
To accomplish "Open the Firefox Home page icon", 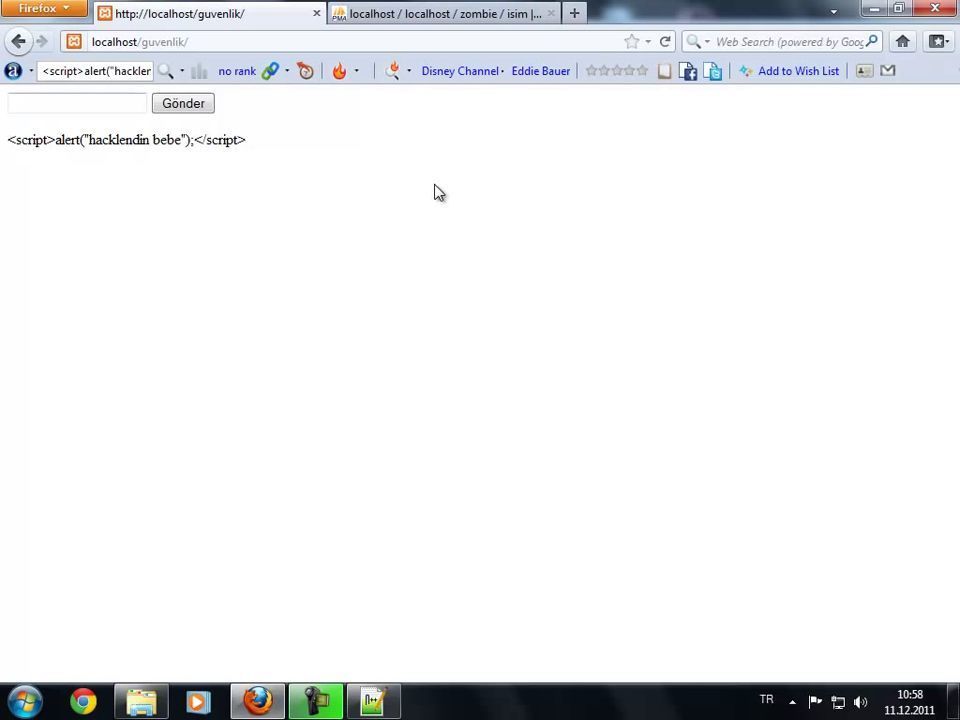I will point(902,41).
